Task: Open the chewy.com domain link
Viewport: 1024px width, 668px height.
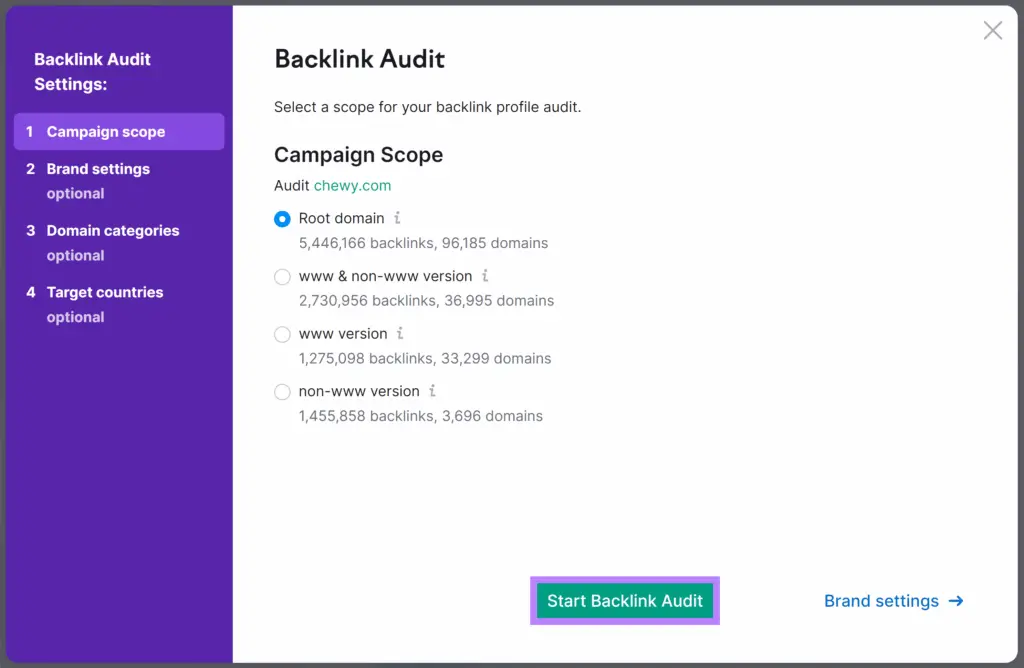Action: click(x=352, y=186)
